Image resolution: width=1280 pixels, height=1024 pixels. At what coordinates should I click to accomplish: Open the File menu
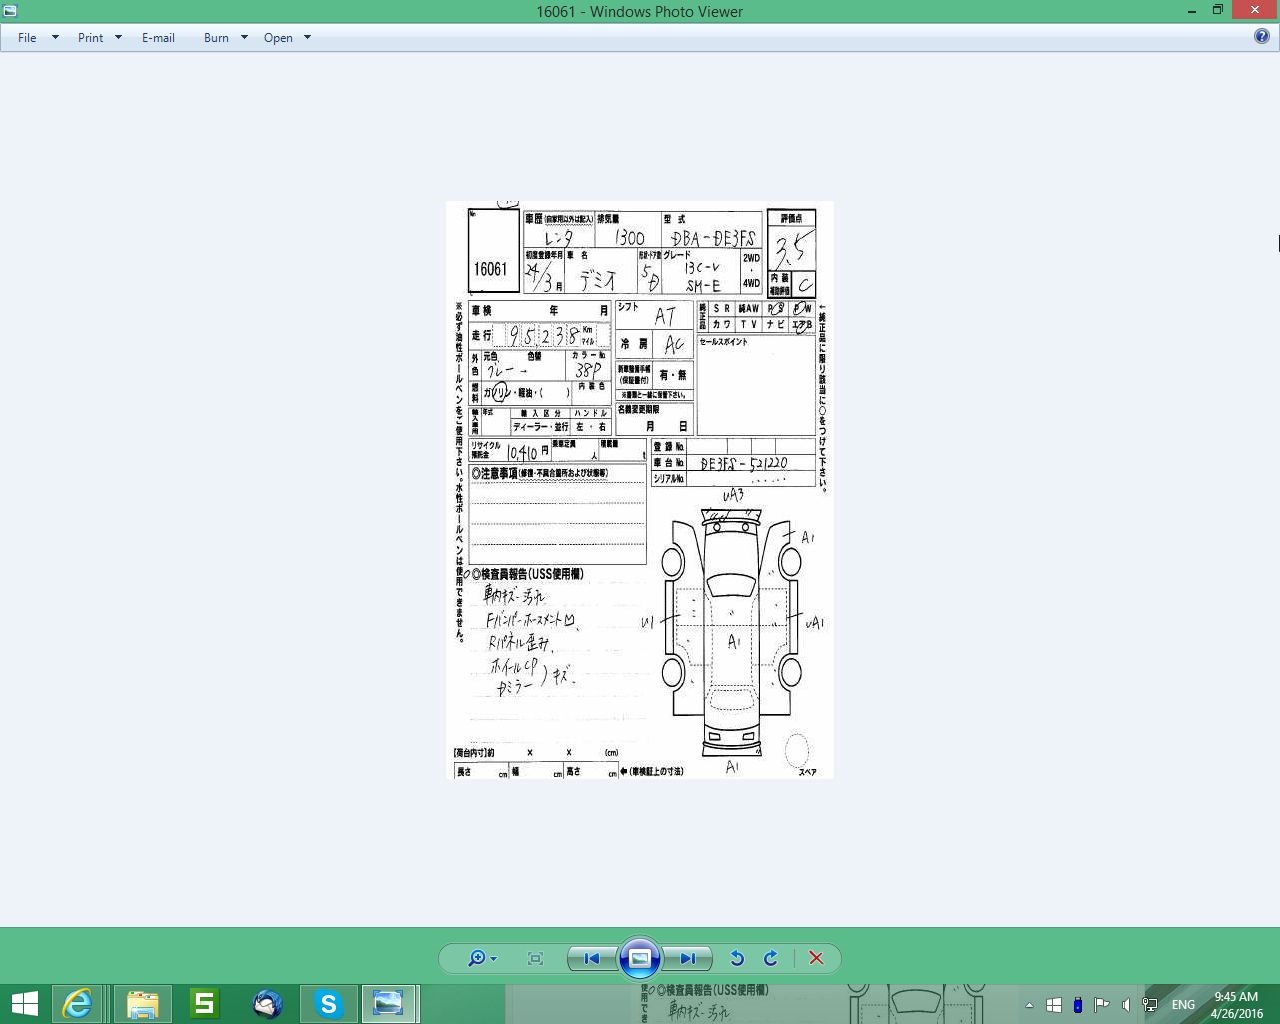coord(27,38)
